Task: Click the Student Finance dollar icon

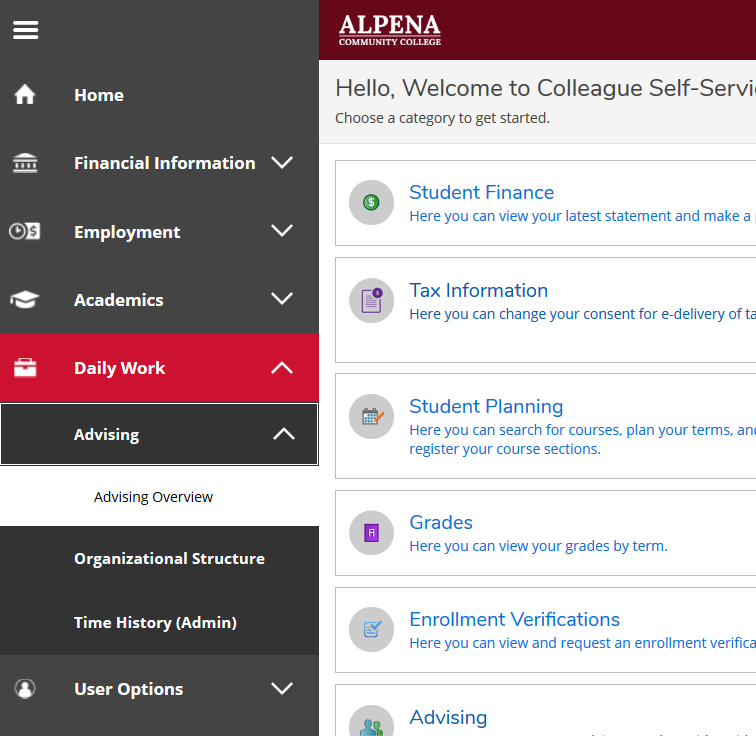Action: (x=371, y=202)
